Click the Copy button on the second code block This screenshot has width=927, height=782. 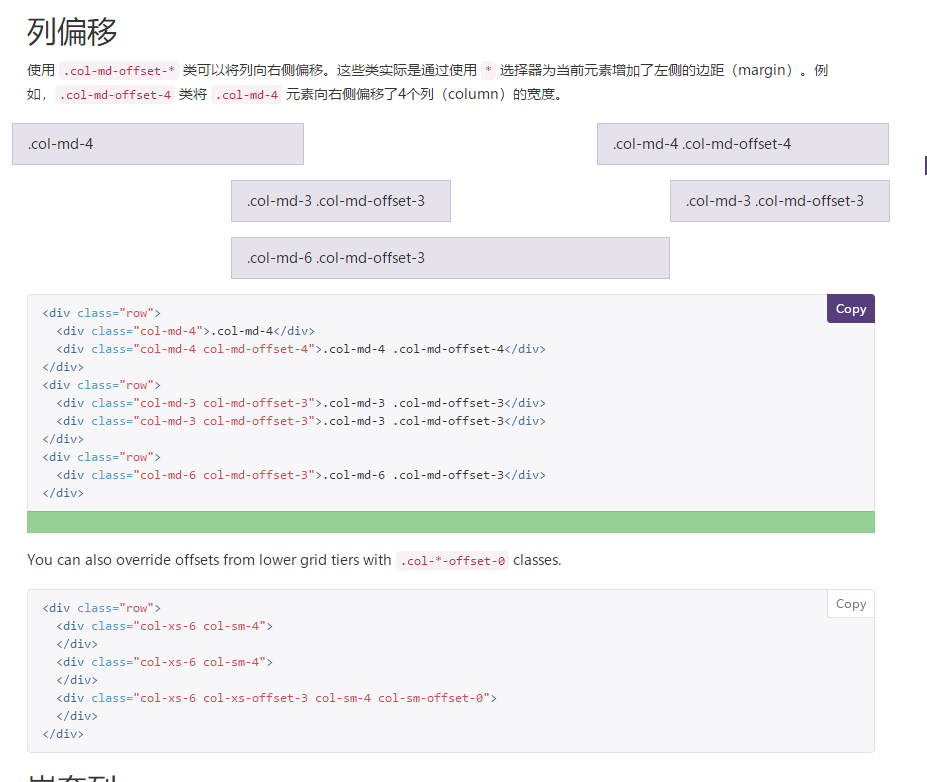[x=849, y=603]
